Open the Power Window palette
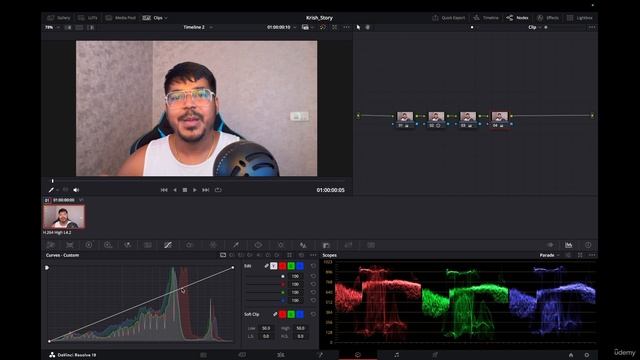This screenshot has height=360, width=640. coord(258,245)
